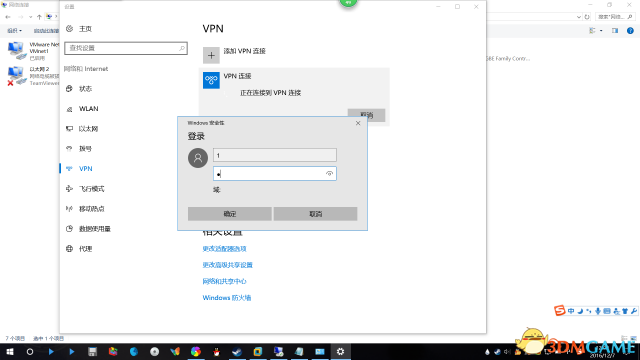The image size is (640, 360).
Task: Click the VPN connection tile icon
Action: [x=211, y=80]
